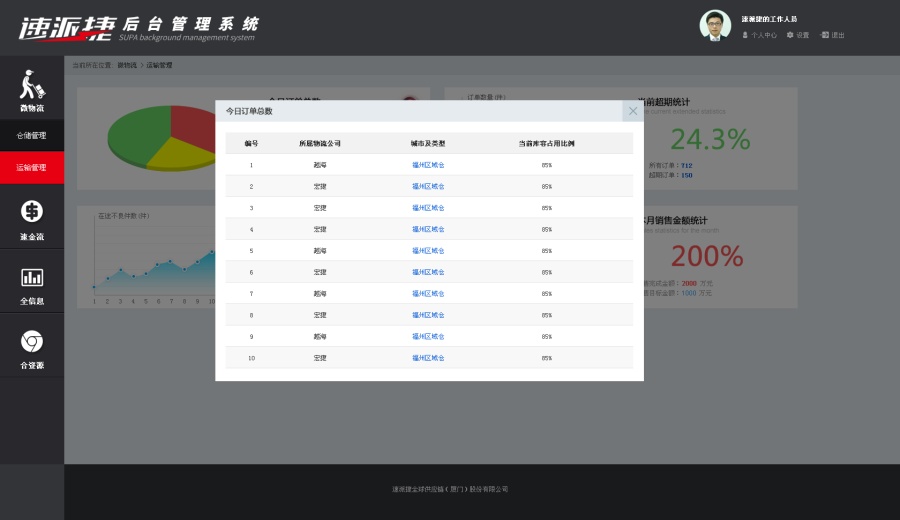Viewport: 900px width, 520px height.
Task: Click the 85% value in row 9
Action: (546, 337)
